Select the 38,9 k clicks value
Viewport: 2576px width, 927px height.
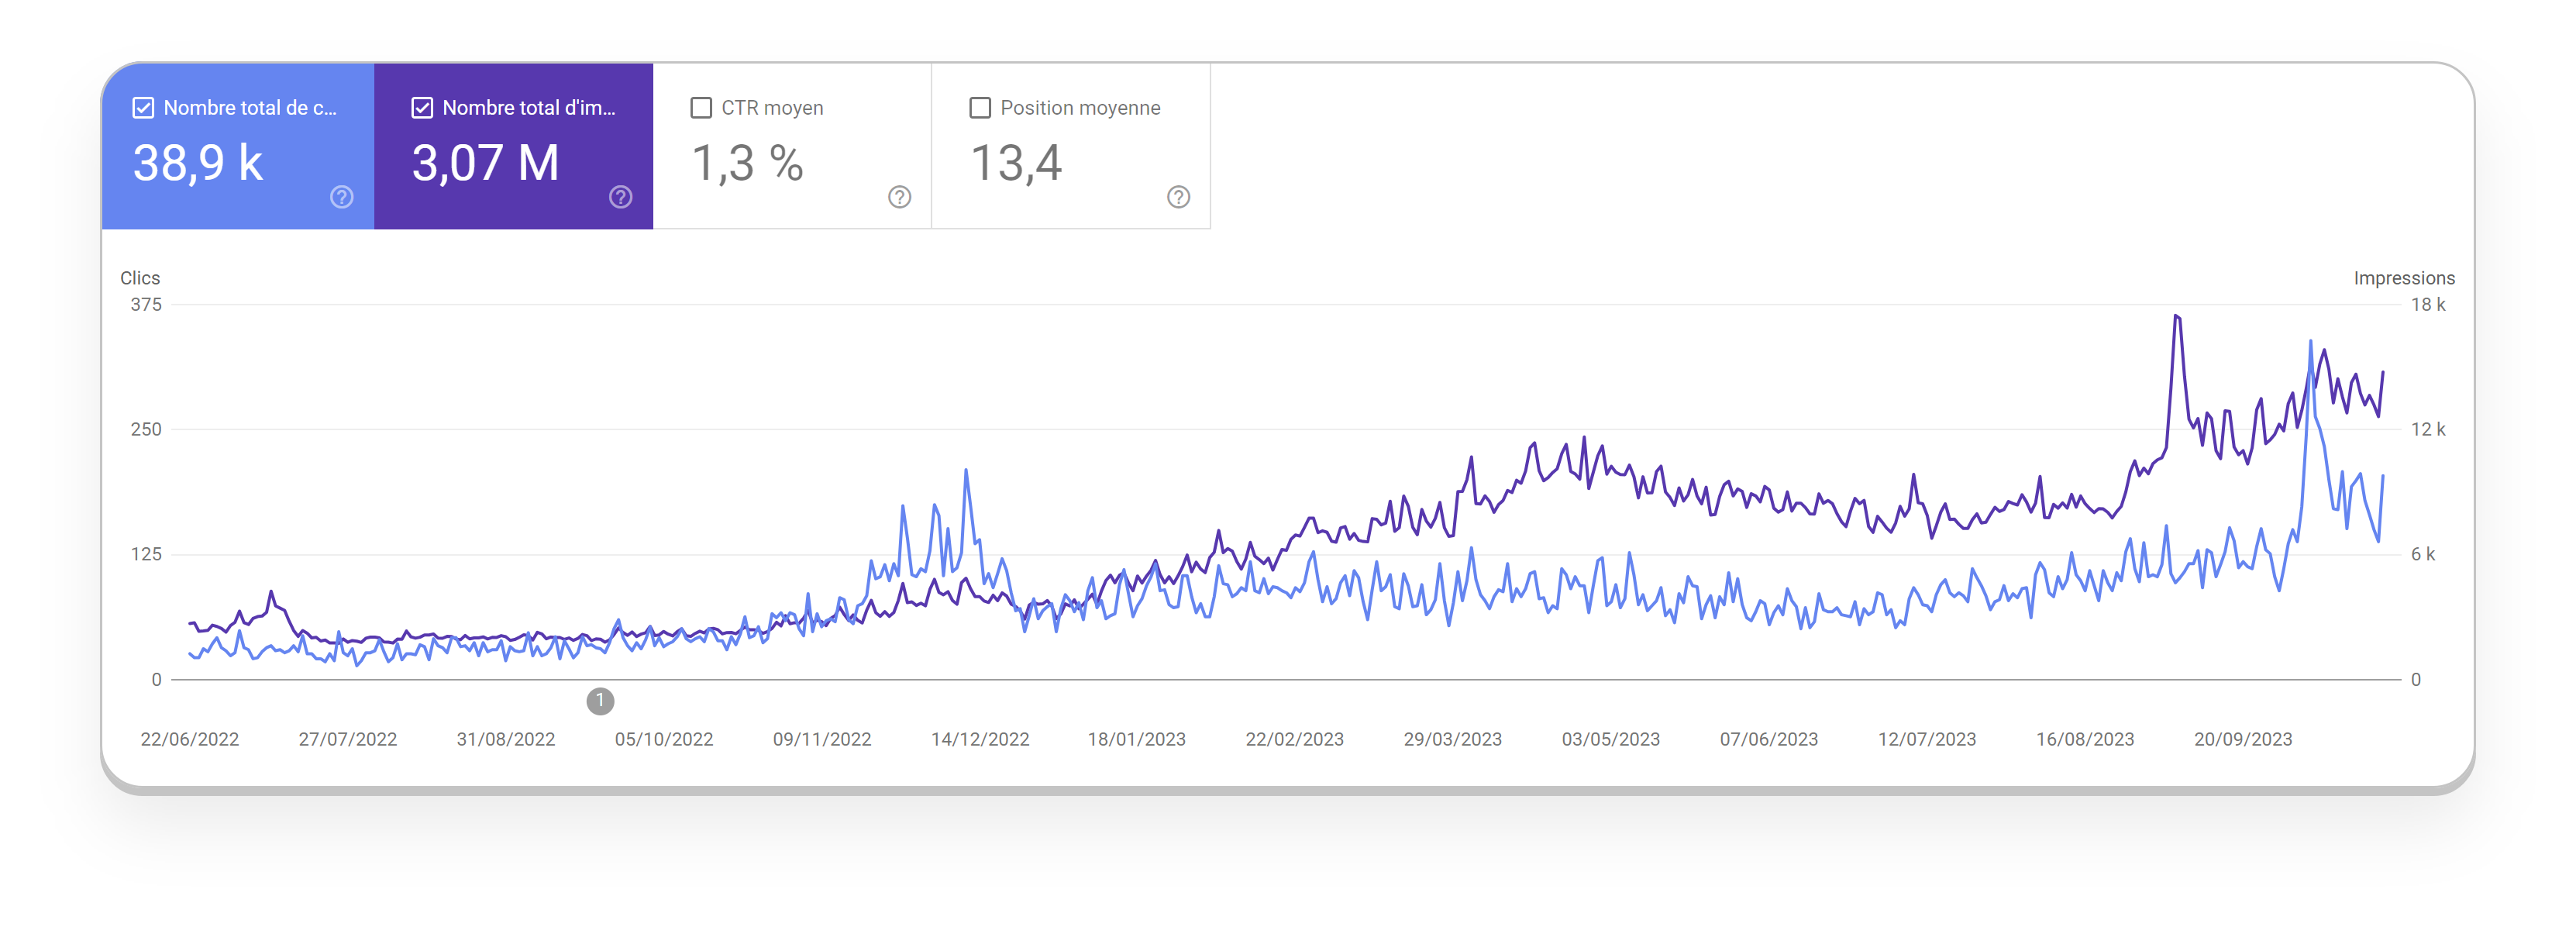tap(198, 163)
